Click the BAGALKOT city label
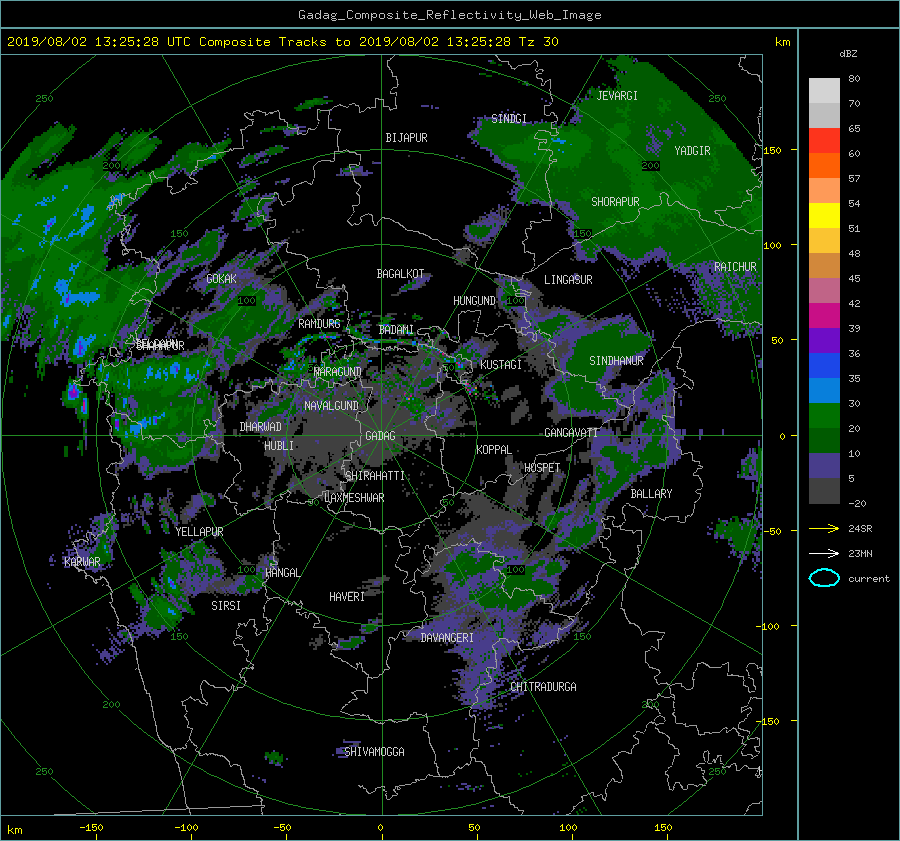Viewport: 900px width, 841px height. [400, 274]
